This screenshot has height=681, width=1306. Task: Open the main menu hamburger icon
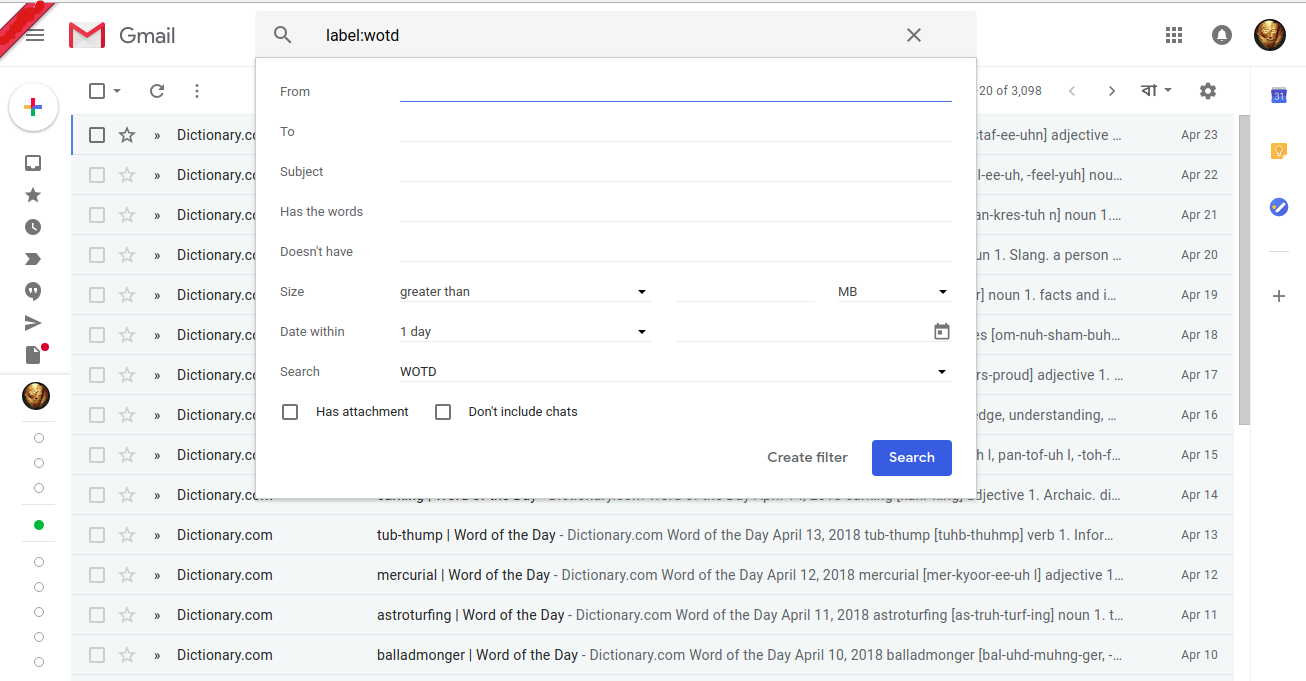tap(35, 36)
